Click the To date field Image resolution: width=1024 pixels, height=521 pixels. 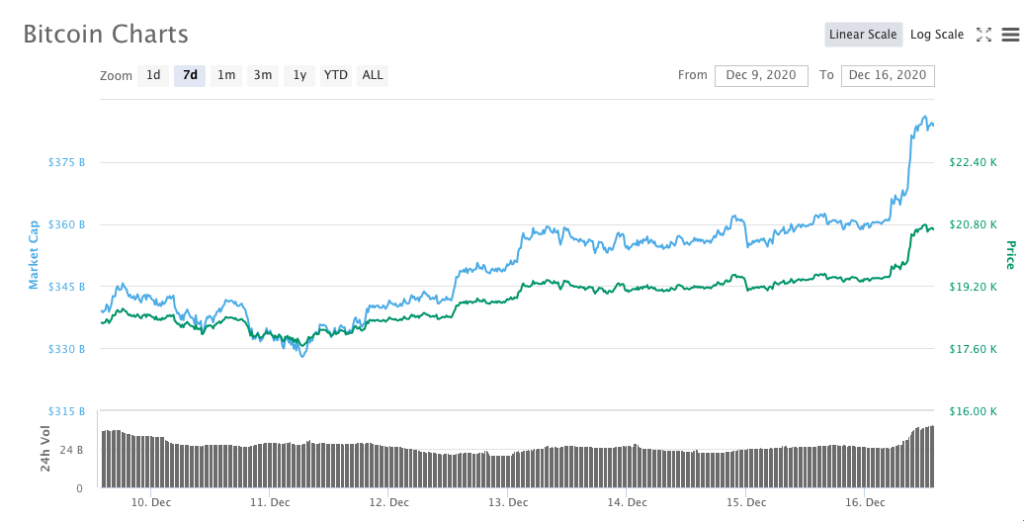coord(888,75)
